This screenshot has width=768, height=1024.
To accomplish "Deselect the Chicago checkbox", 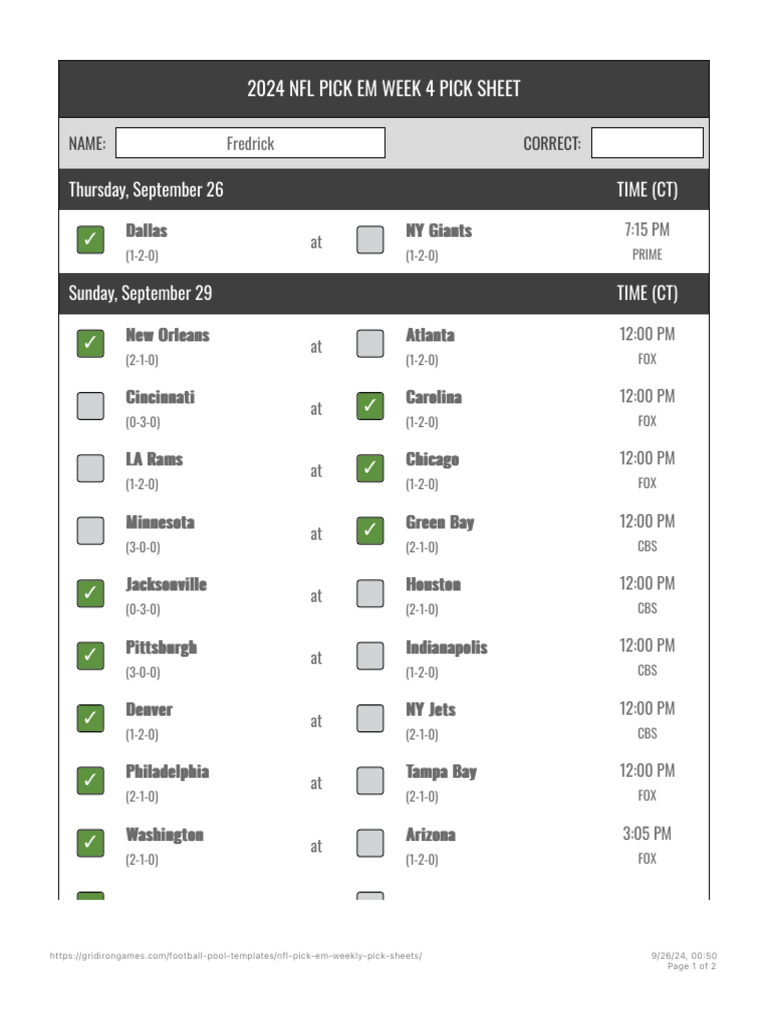I will pyautogui.click(x=370, y=468).
